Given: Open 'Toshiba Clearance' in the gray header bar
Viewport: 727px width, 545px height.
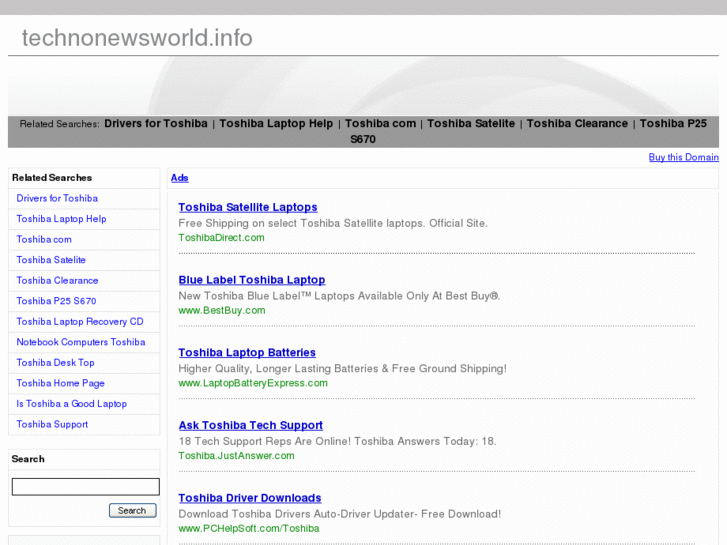Looking at the screenshot, I should pyautogui.click(x=577, y=123).
